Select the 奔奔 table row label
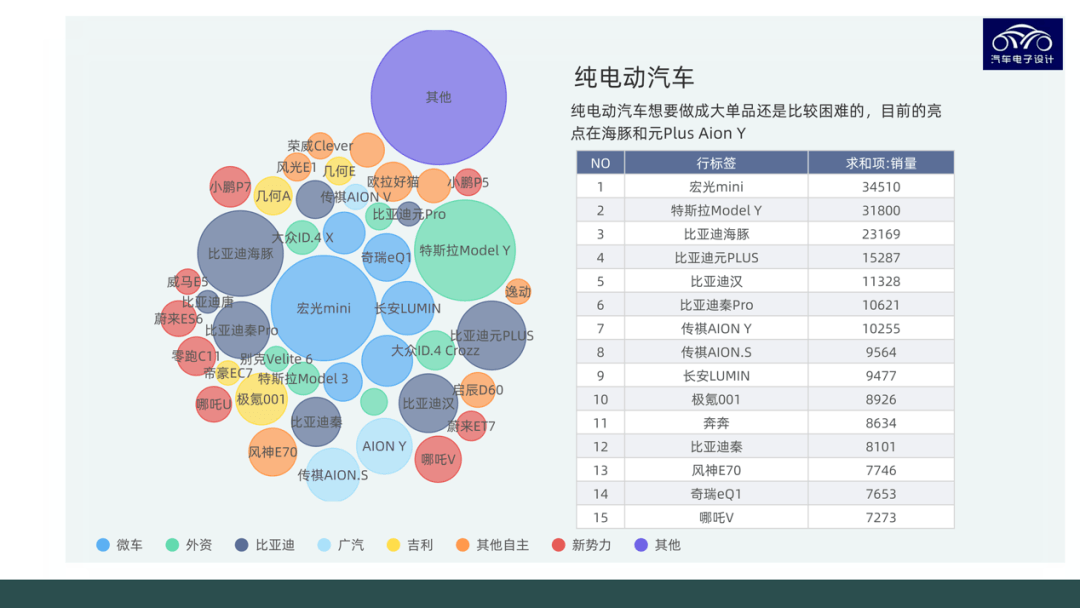The image size is (1080, 608). [x=716, y=423]
